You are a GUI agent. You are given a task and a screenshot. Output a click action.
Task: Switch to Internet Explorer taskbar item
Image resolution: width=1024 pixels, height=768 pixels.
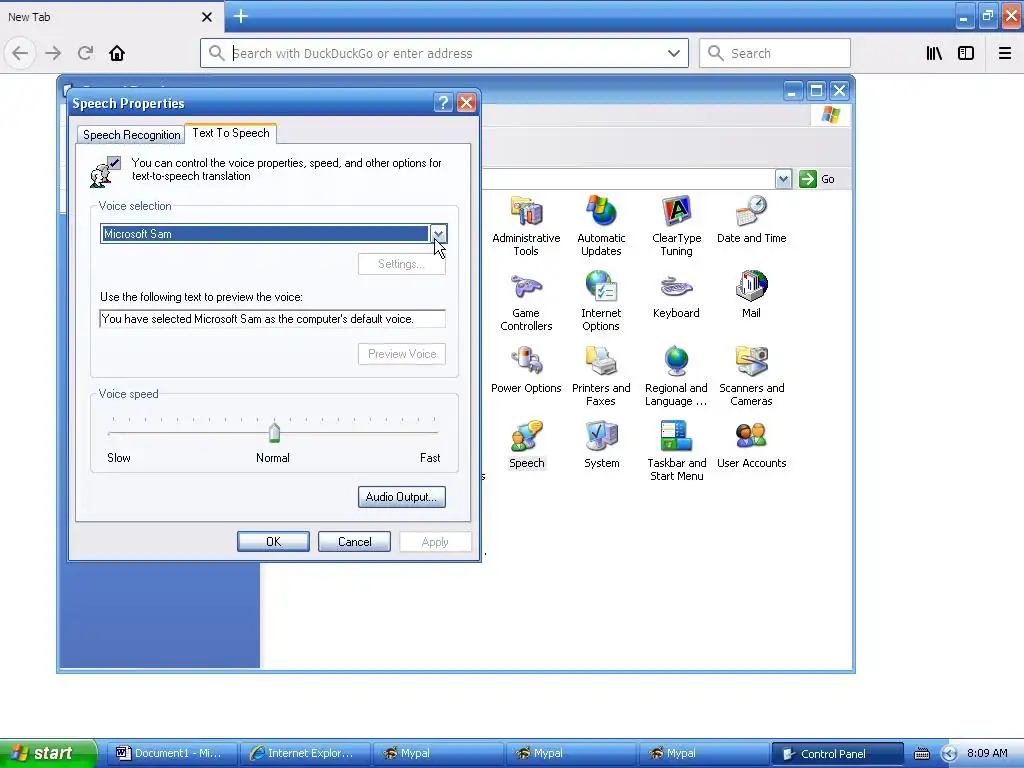pyautogui.click(x=304, y=754)
